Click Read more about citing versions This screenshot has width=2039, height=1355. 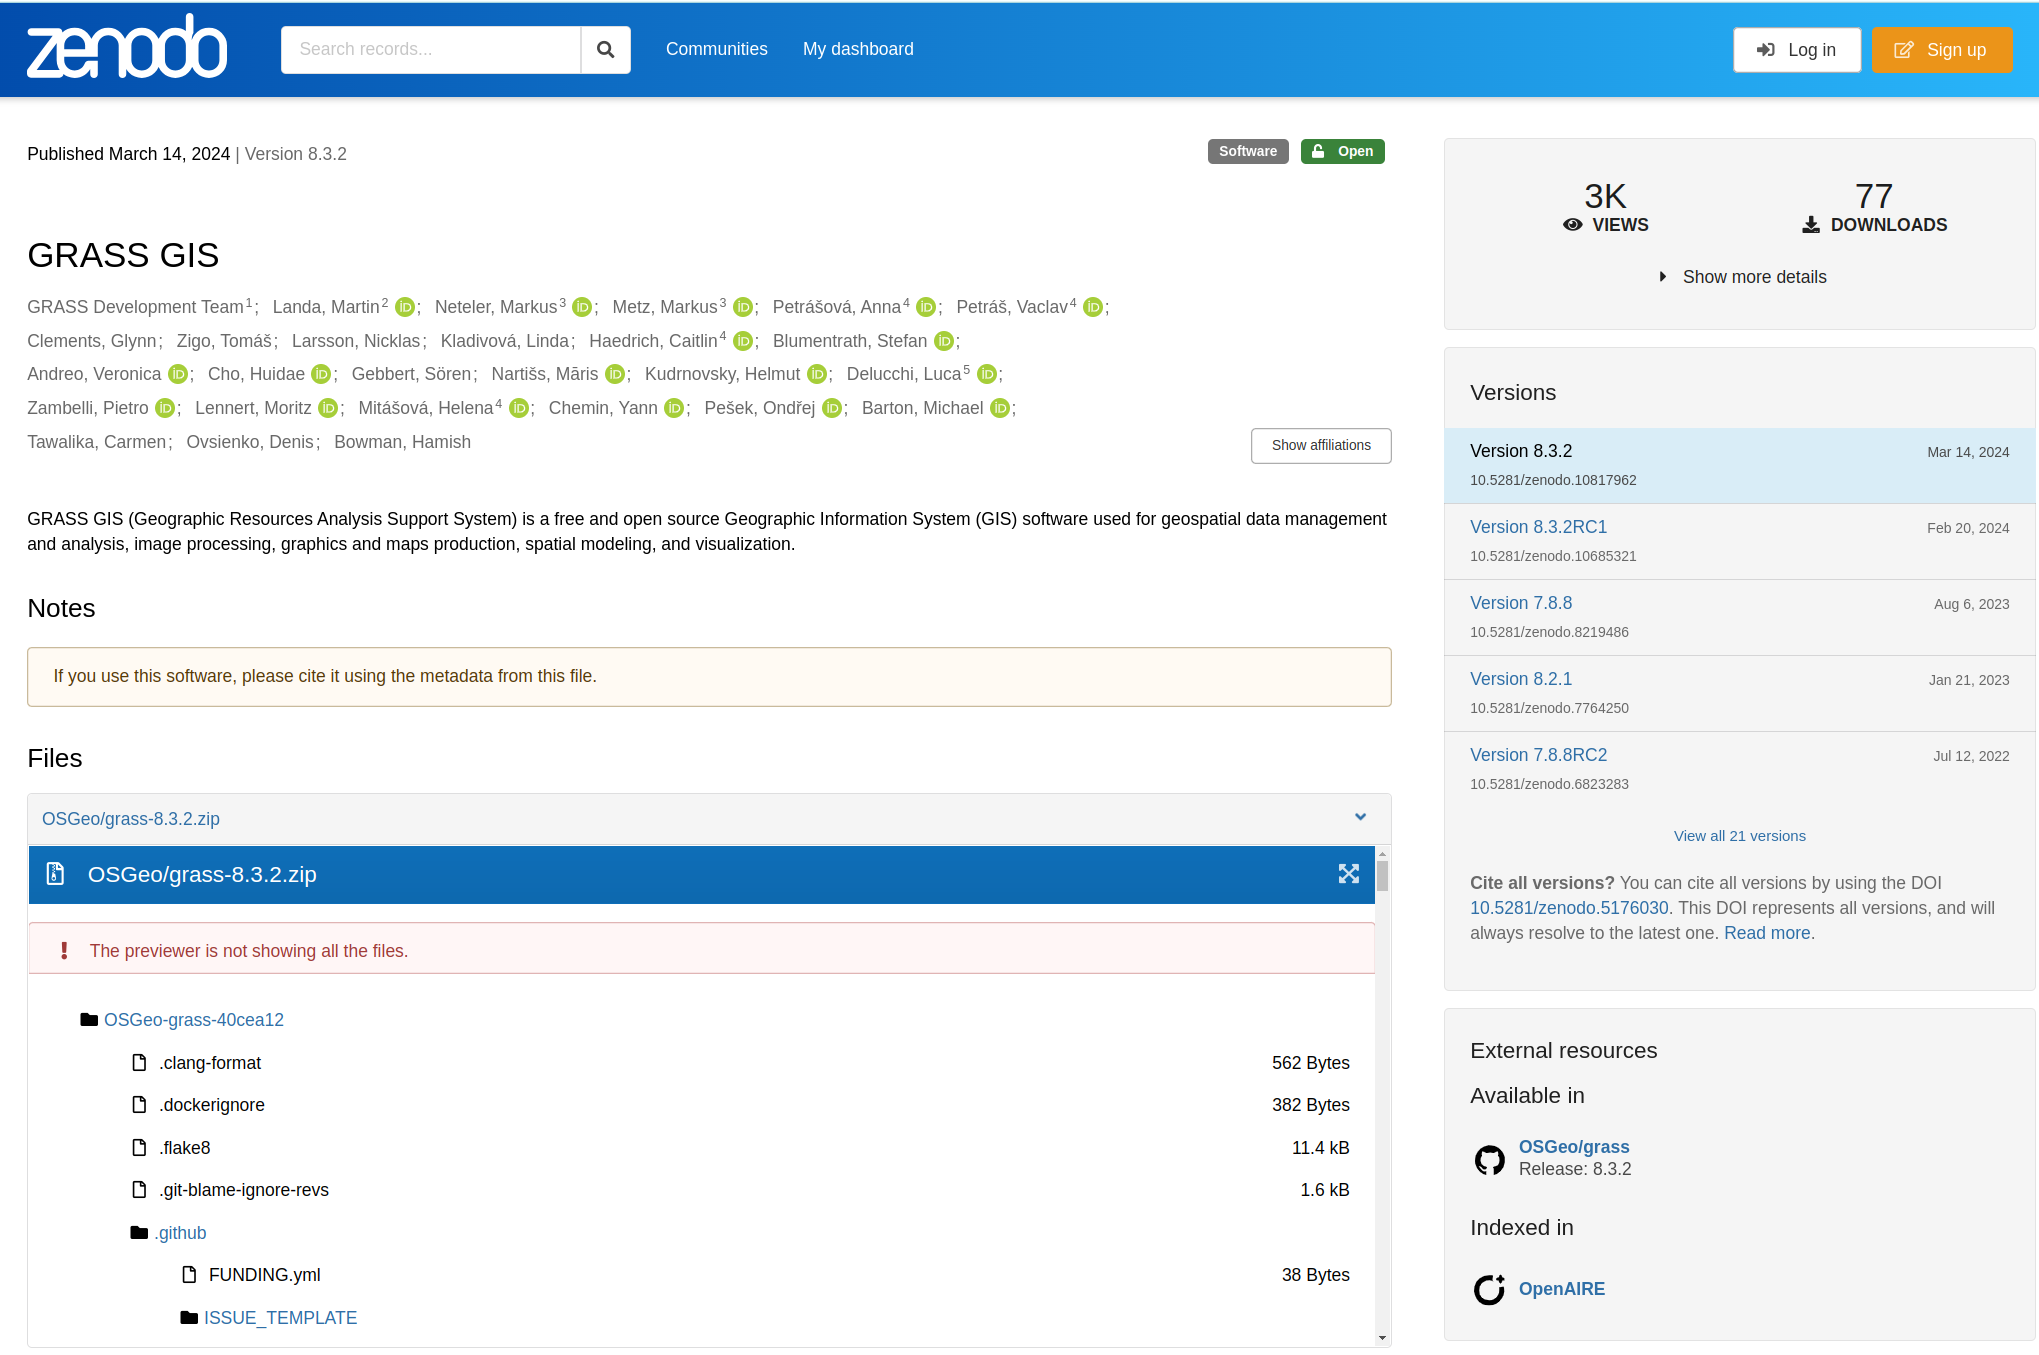click(1767, 933)
